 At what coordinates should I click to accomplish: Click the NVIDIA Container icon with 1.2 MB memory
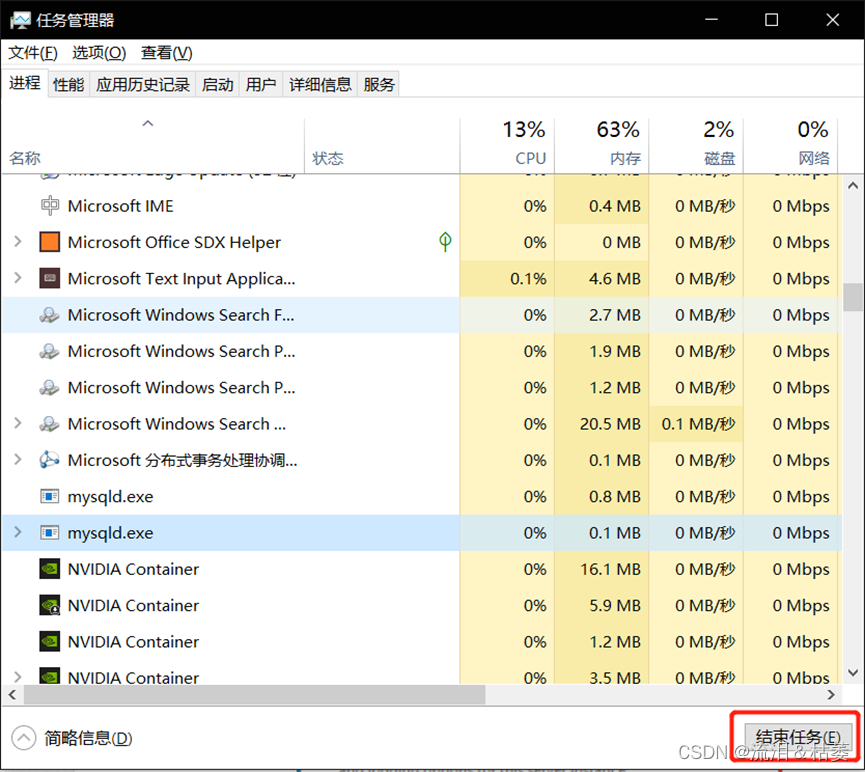click(x=50, y=642)
